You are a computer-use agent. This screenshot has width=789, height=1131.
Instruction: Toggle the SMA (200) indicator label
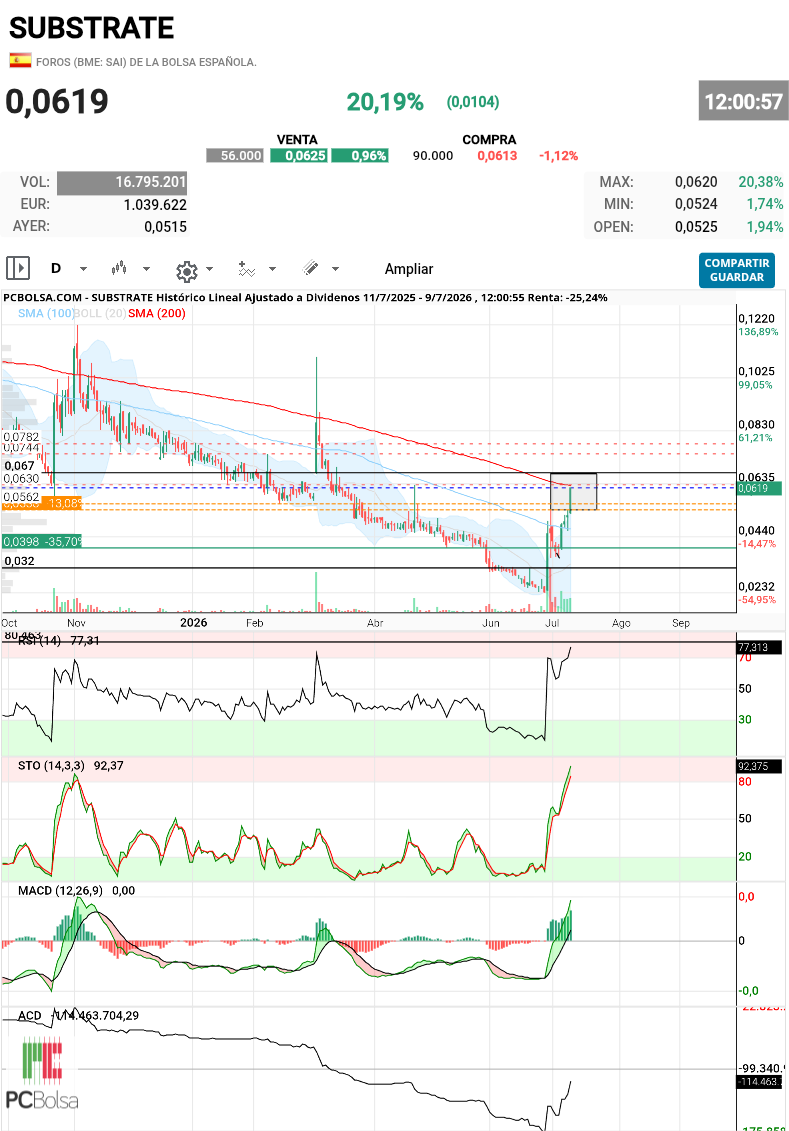coord(157,313)
